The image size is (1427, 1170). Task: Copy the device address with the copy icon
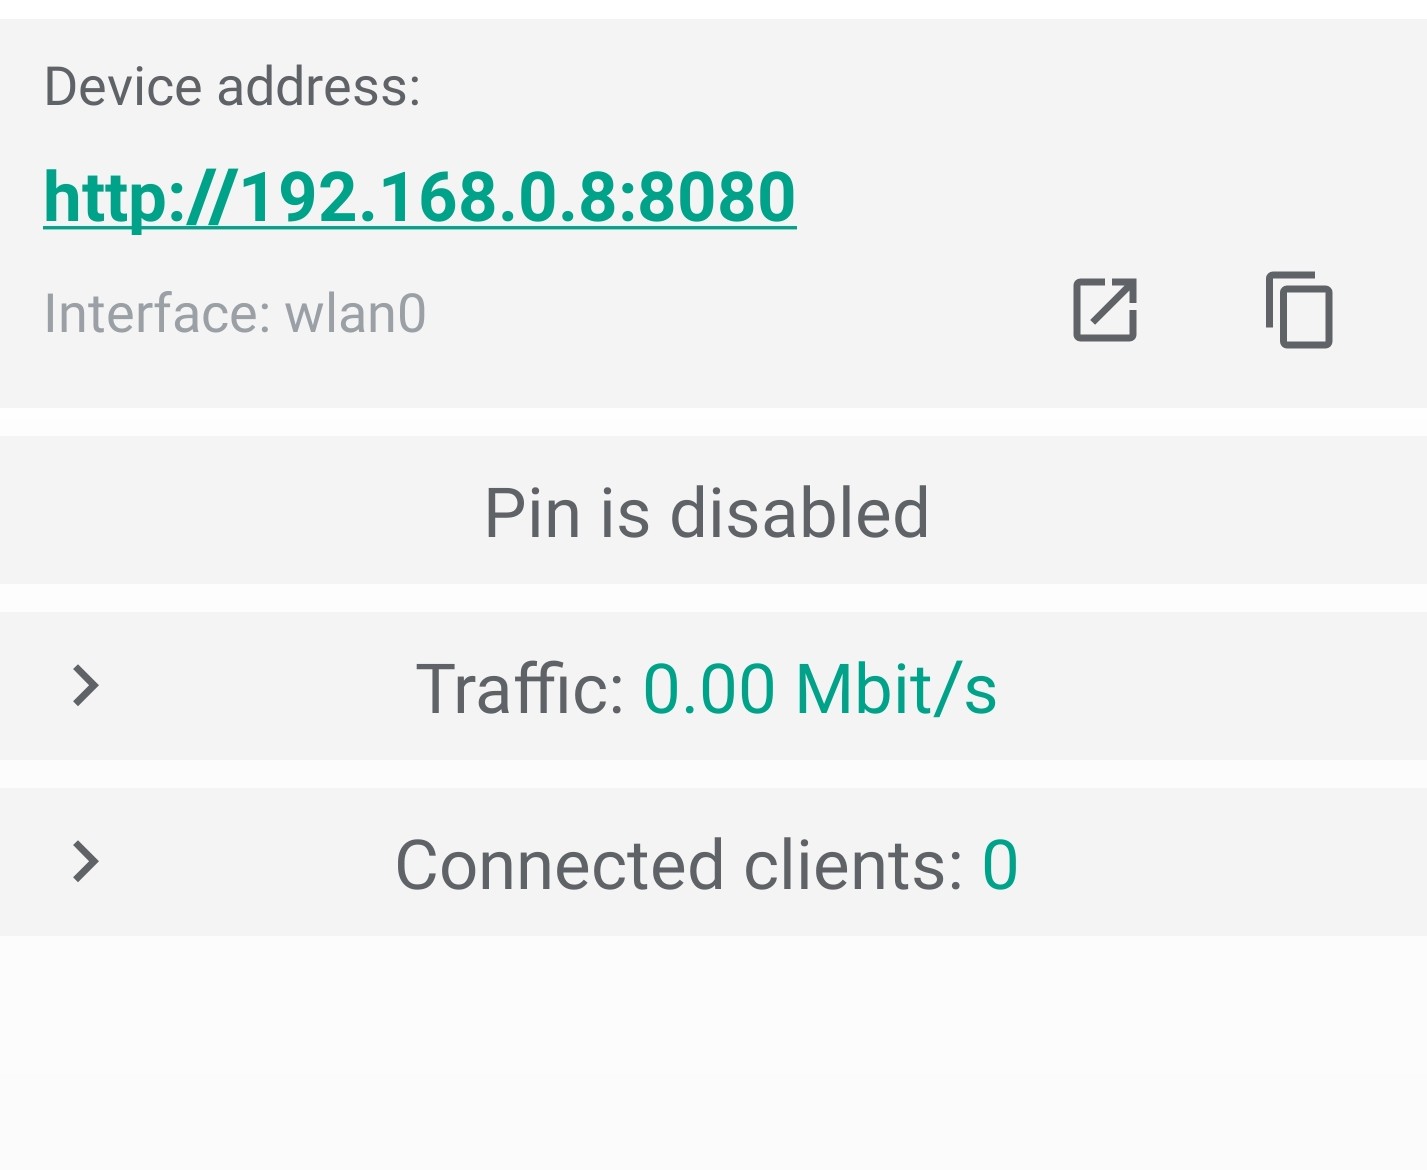pyautogui.click(x=1299, y=310)
